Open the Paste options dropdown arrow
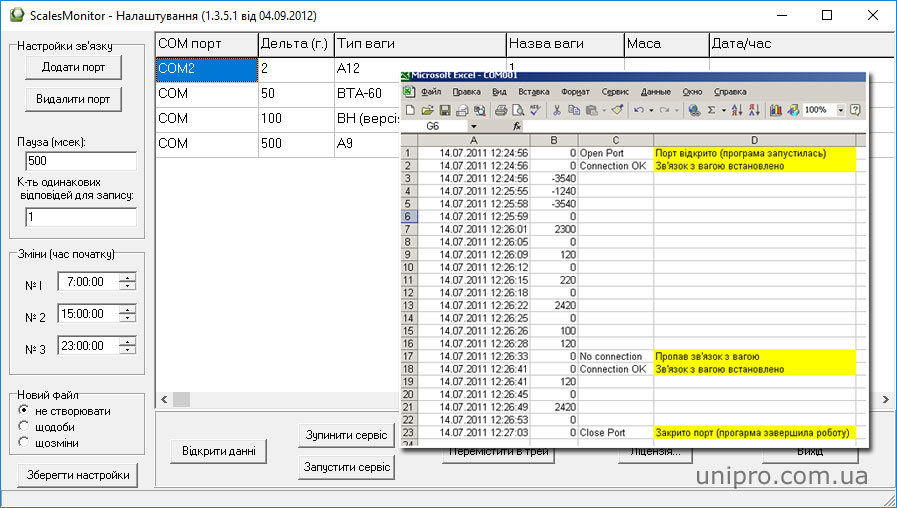Image resolution: width=897 pixels, height=508 pixels. coord(604,110)
